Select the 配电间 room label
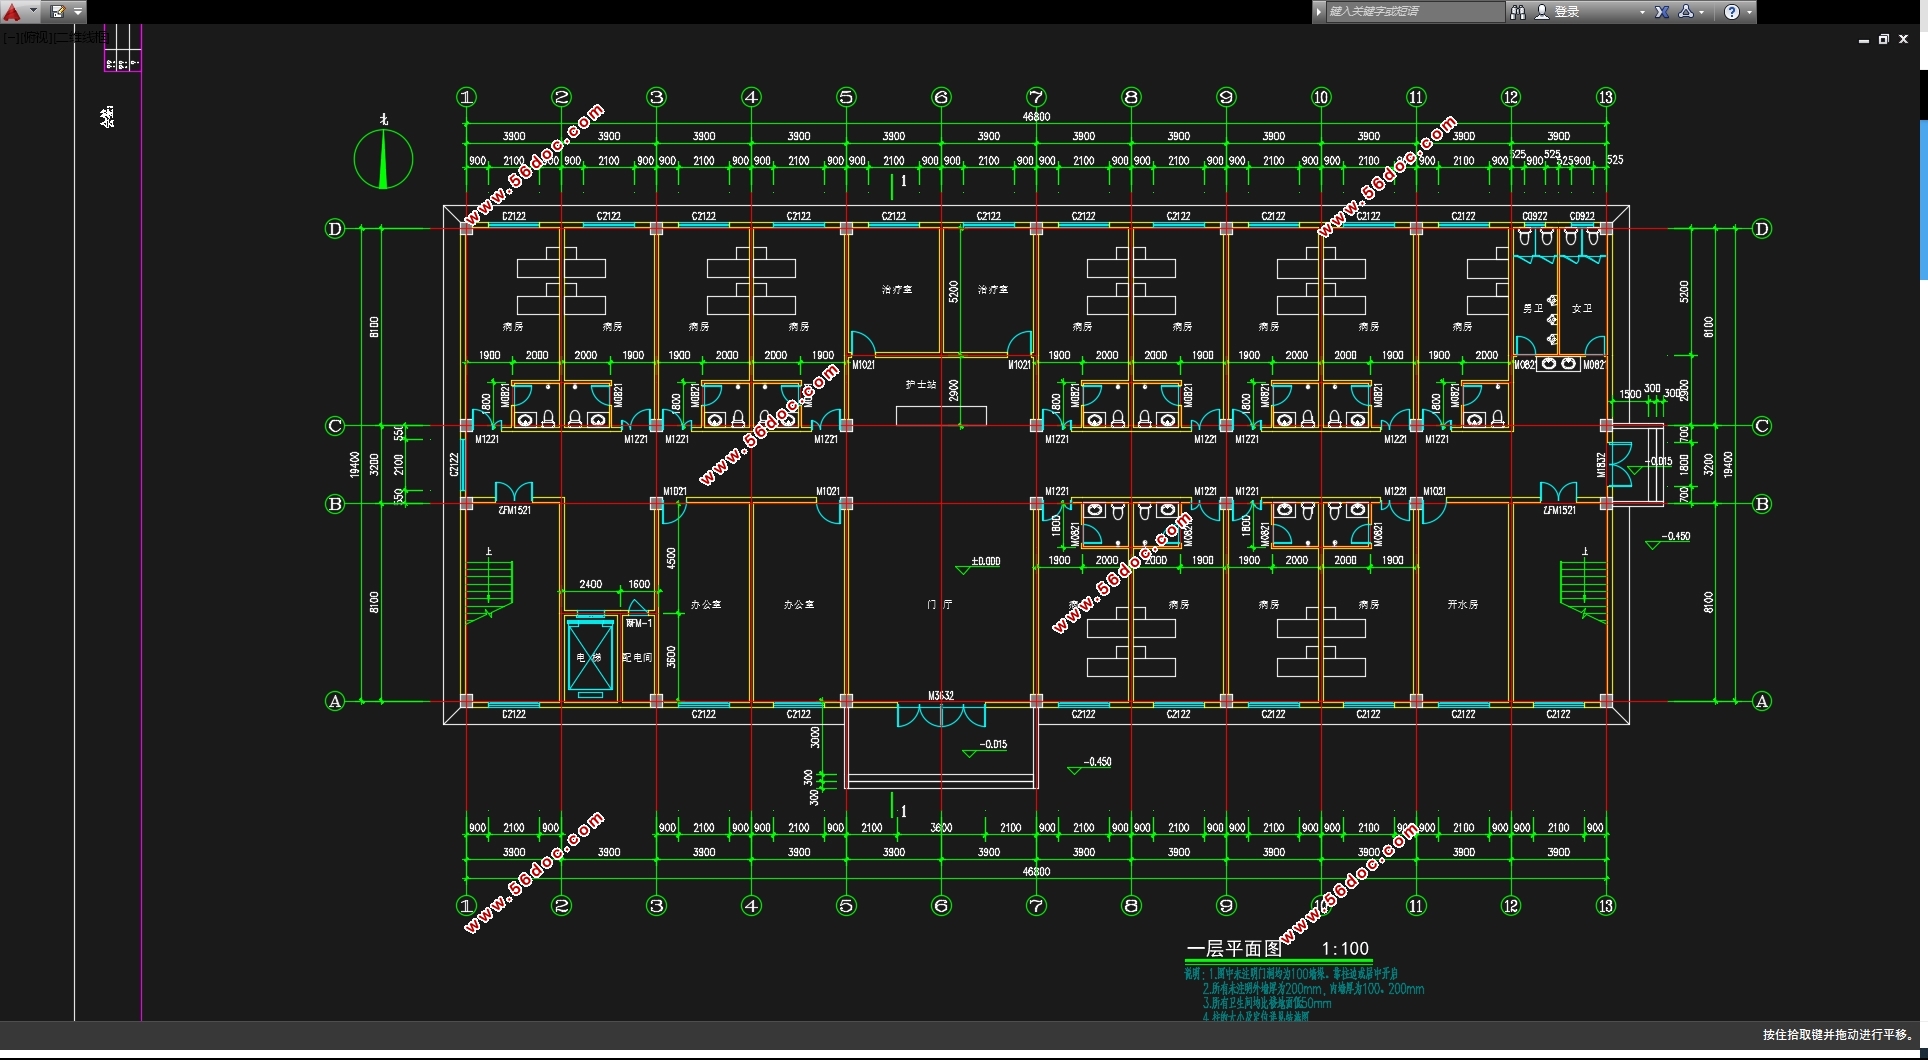The height and width of the screenshot is (1060, 1928). pyautogui.click(x=637, y=657)
